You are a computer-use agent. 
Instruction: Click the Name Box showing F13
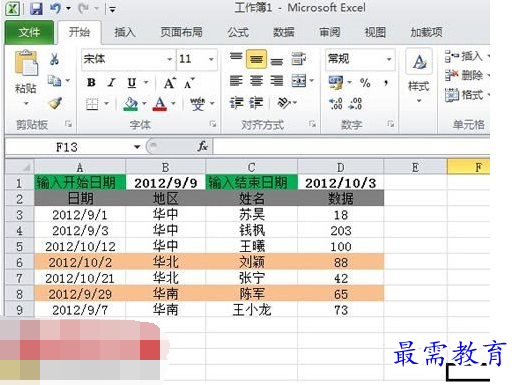(x=67, y=147)
